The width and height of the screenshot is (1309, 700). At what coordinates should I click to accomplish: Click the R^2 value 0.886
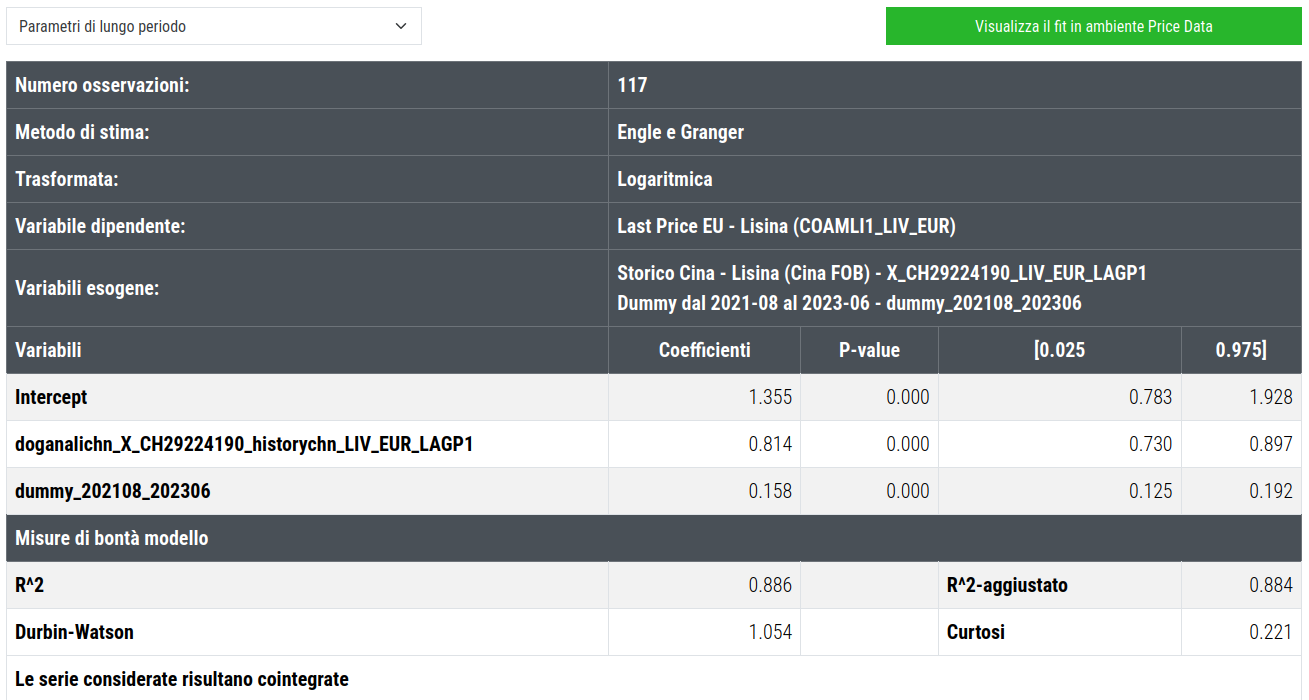(770, 585)
